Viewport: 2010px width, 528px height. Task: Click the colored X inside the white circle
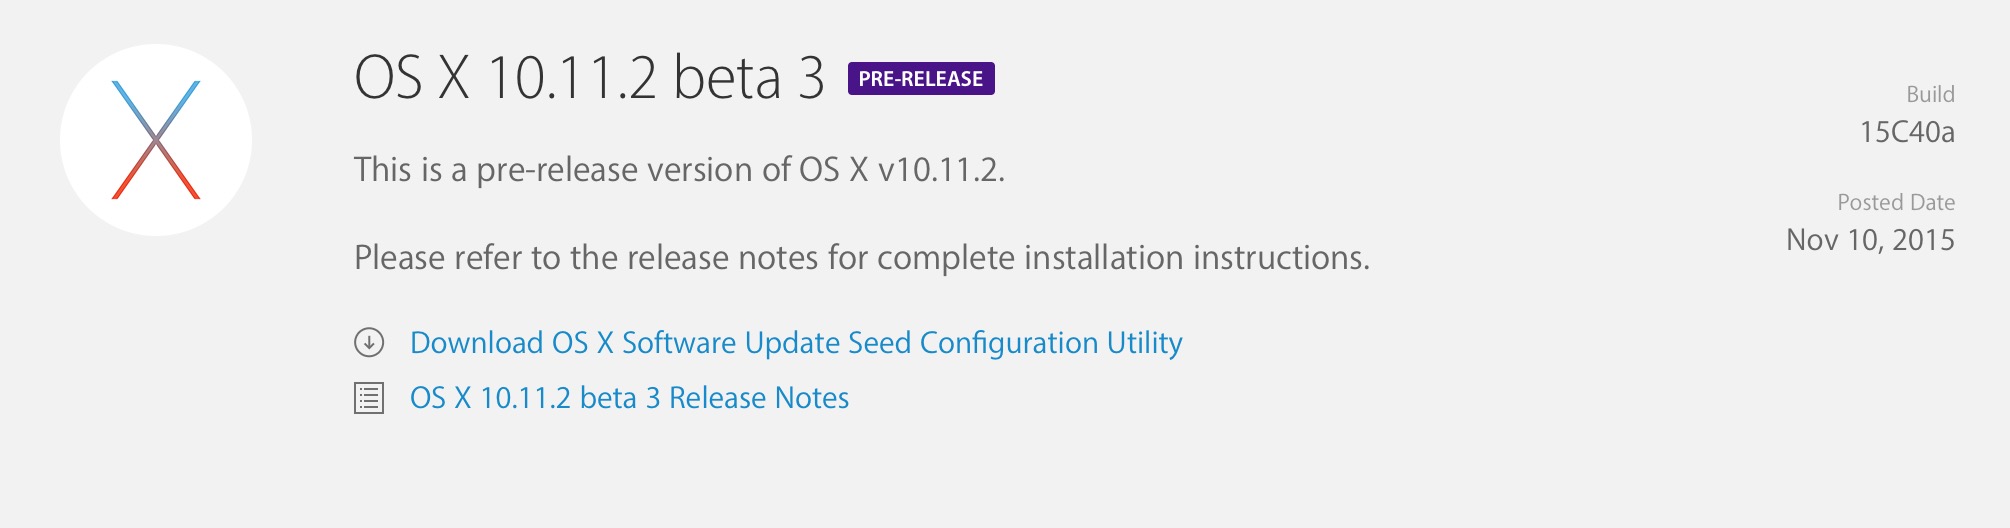coord(156,140)
